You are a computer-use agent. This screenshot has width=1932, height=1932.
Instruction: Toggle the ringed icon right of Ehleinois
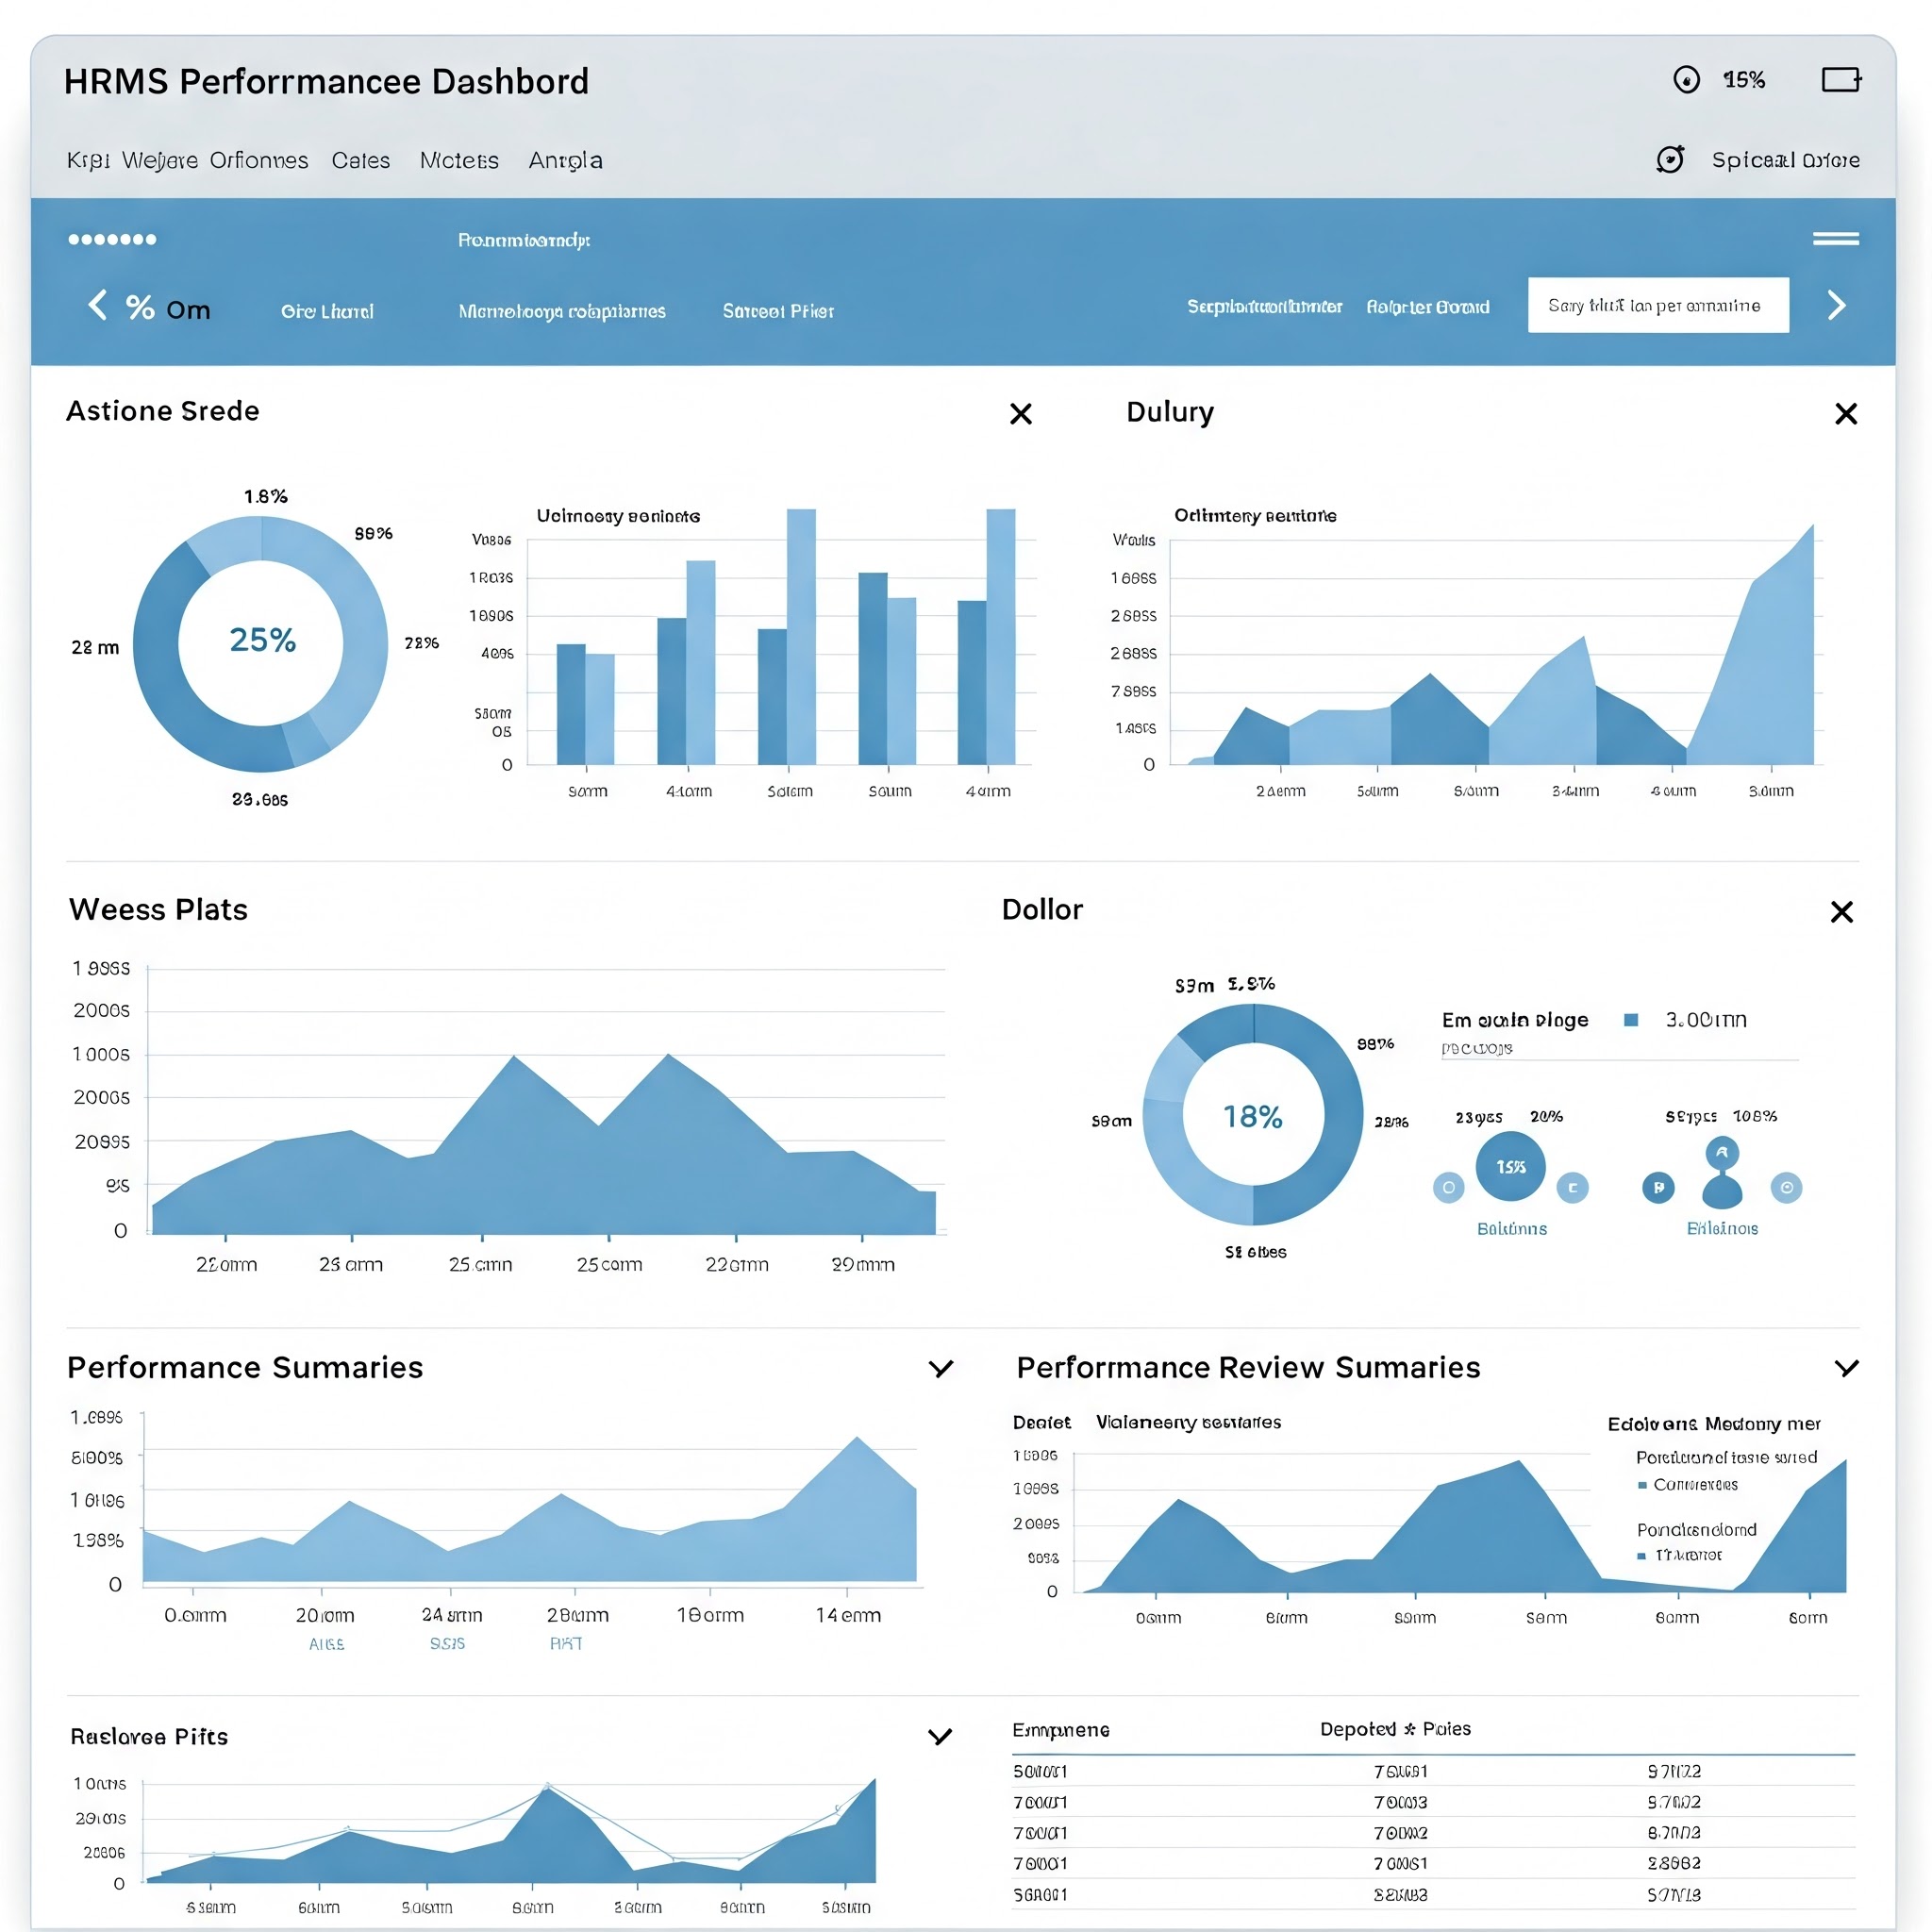point(1788,1188)
